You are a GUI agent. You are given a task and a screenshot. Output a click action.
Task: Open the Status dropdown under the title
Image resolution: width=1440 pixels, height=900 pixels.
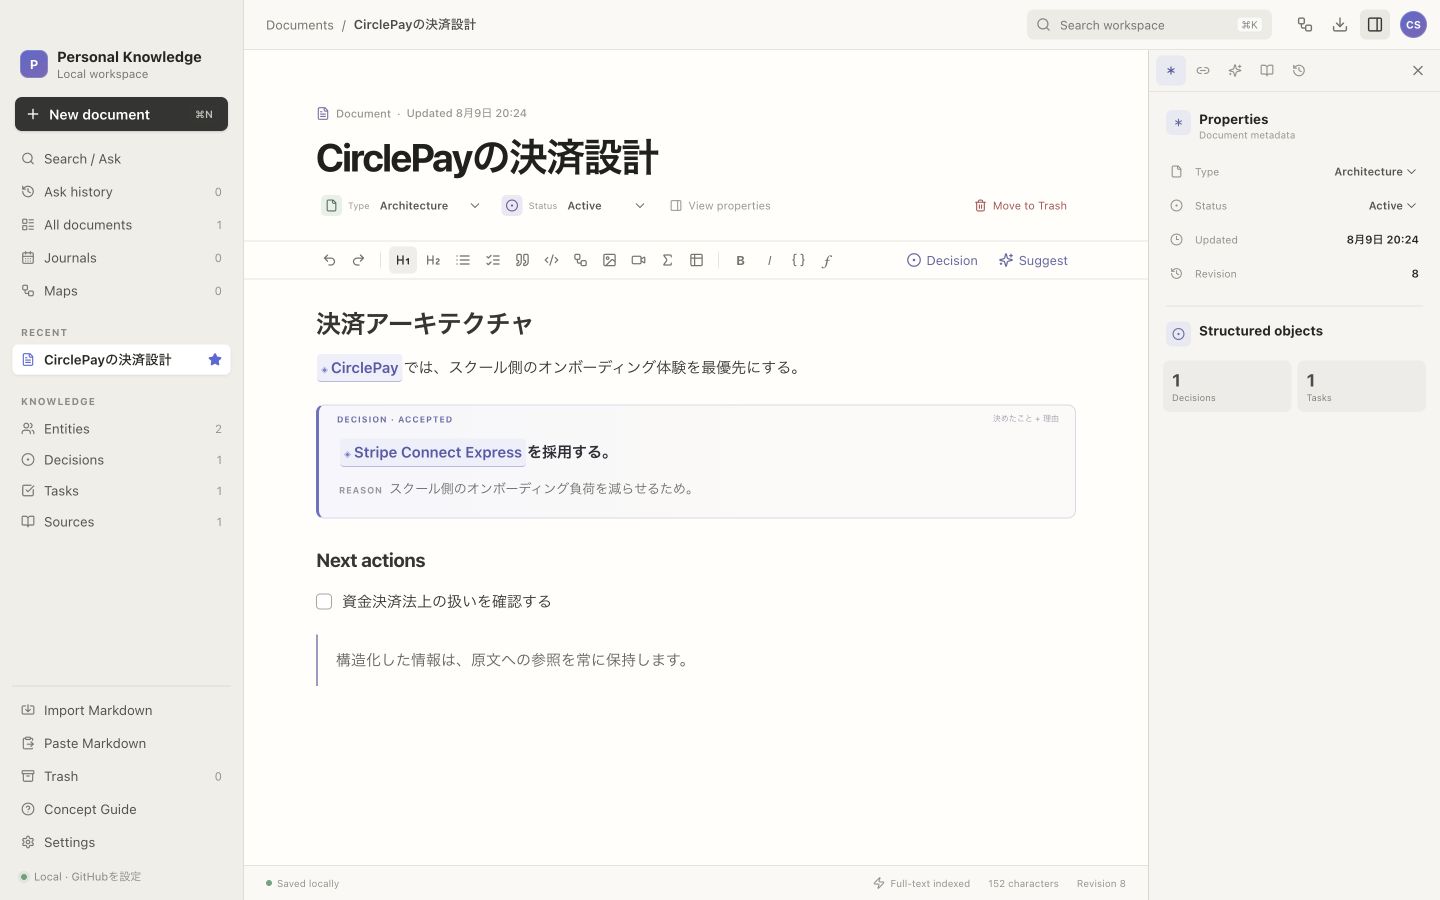[x=575, y=205]
